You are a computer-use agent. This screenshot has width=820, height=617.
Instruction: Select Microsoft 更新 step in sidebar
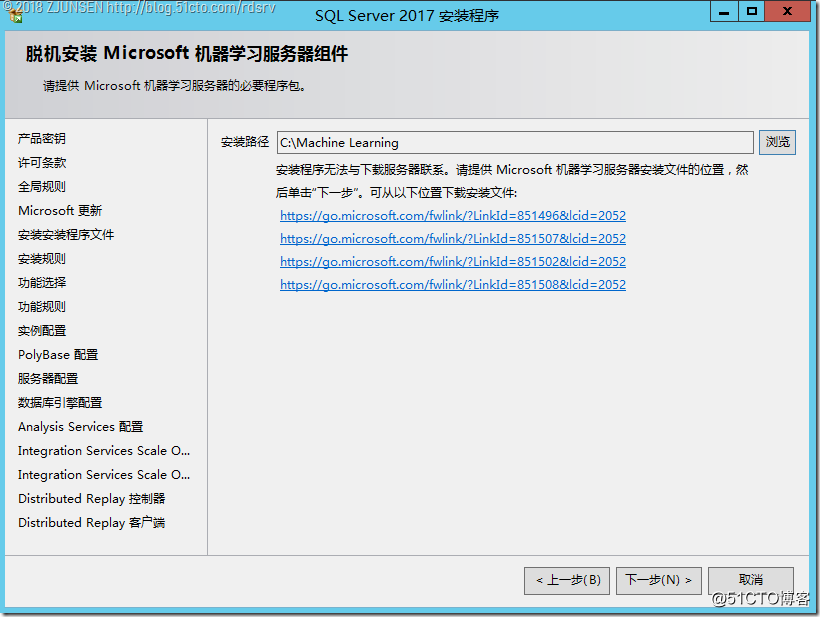[60, 211]
